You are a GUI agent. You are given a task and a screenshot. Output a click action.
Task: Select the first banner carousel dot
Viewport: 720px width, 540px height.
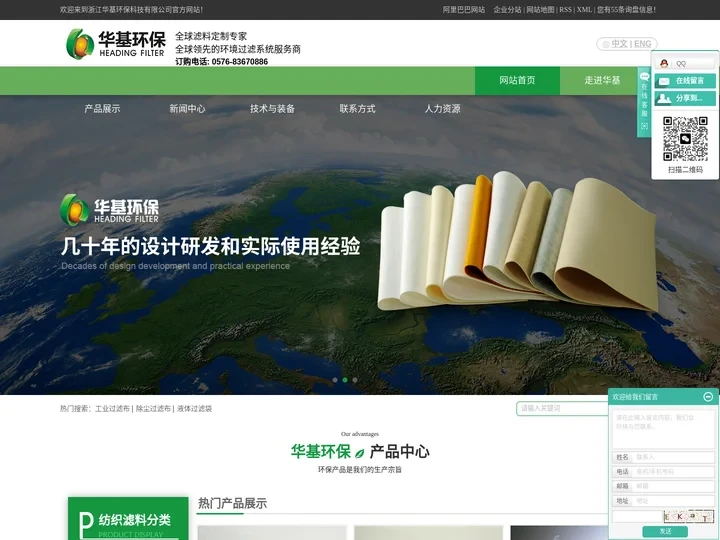[335, 380]
